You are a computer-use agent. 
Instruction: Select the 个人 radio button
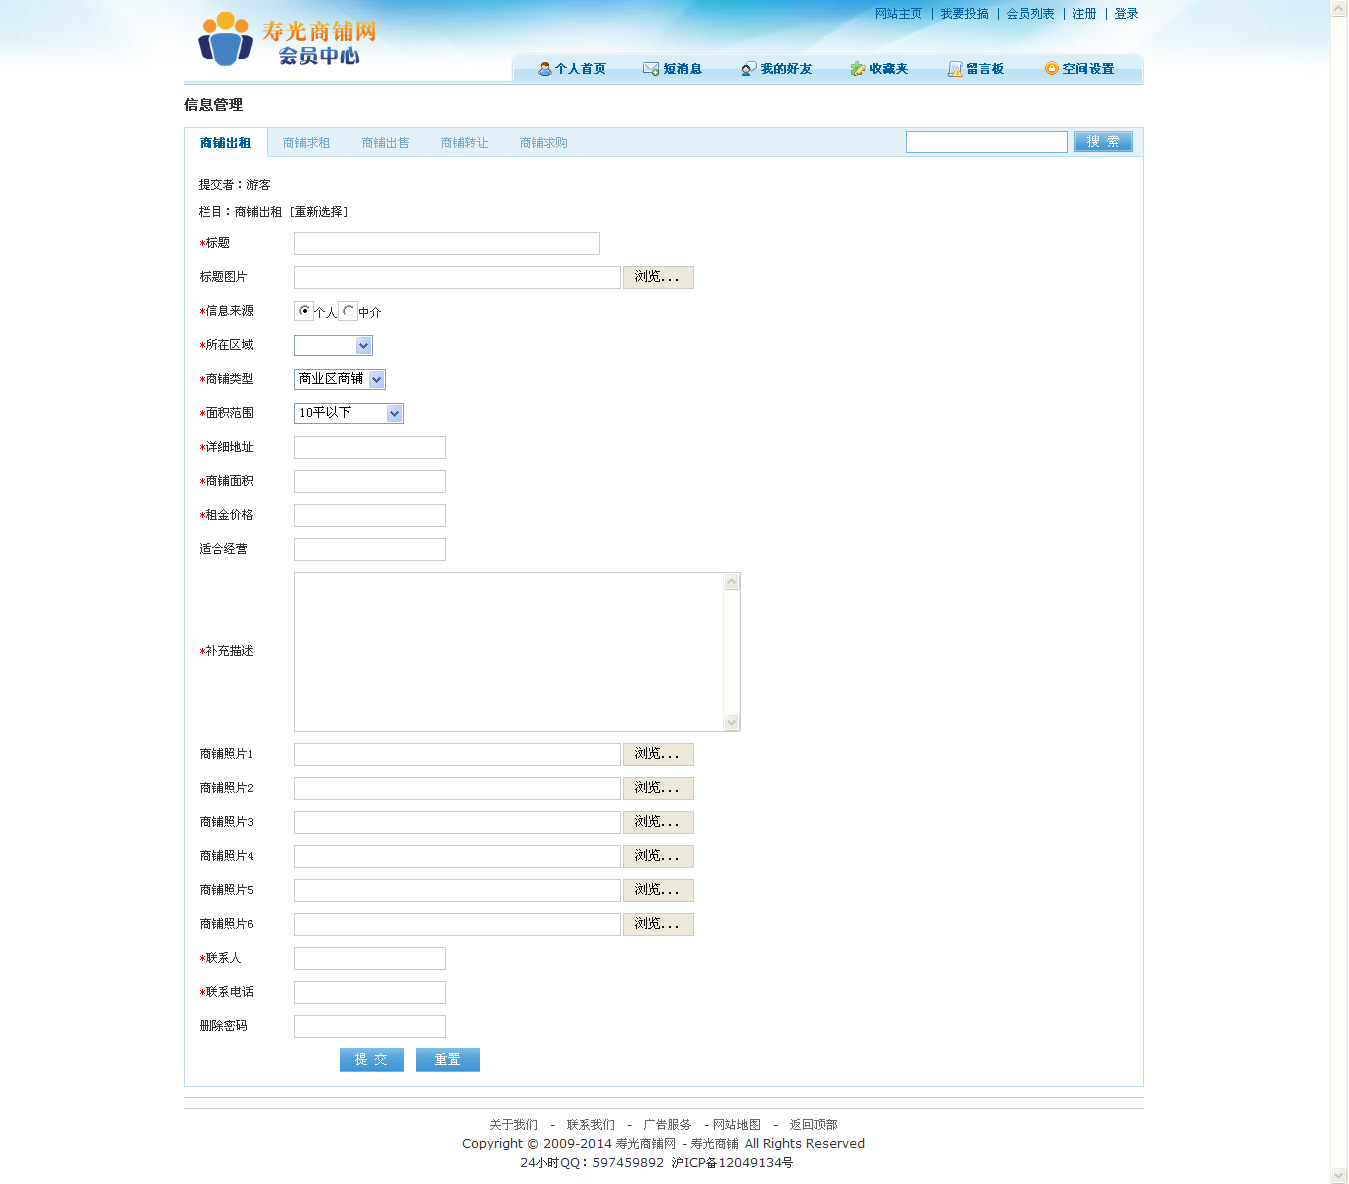coord(304,311)
